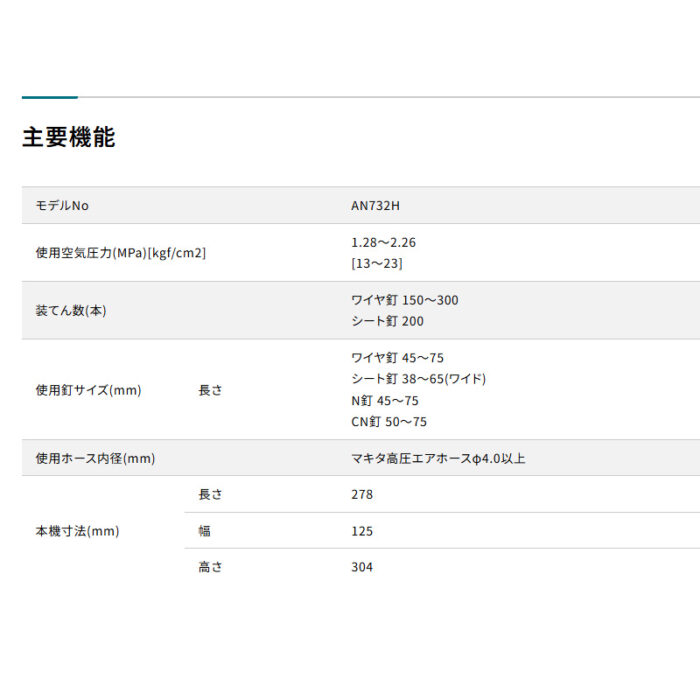700x700 pixels.
Task: Click the N釘 45～75 entry
Action: click(385, 400)
